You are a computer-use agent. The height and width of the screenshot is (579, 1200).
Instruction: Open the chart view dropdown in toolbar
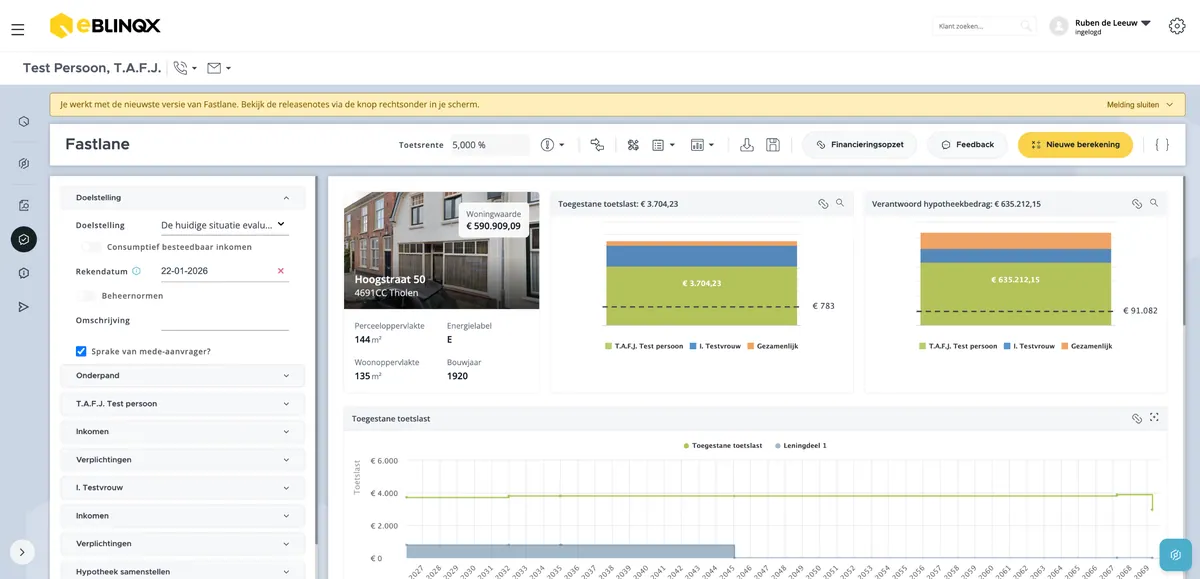click(x=702, y=145)
